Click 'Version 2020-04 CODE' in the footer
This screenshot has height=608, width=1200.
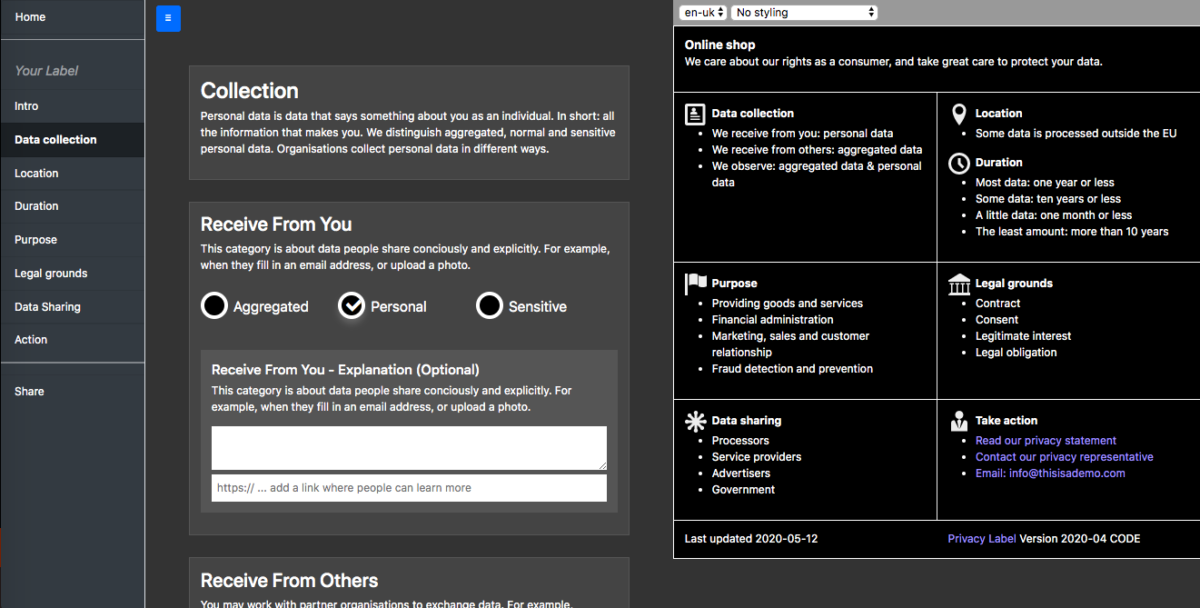1080,539
